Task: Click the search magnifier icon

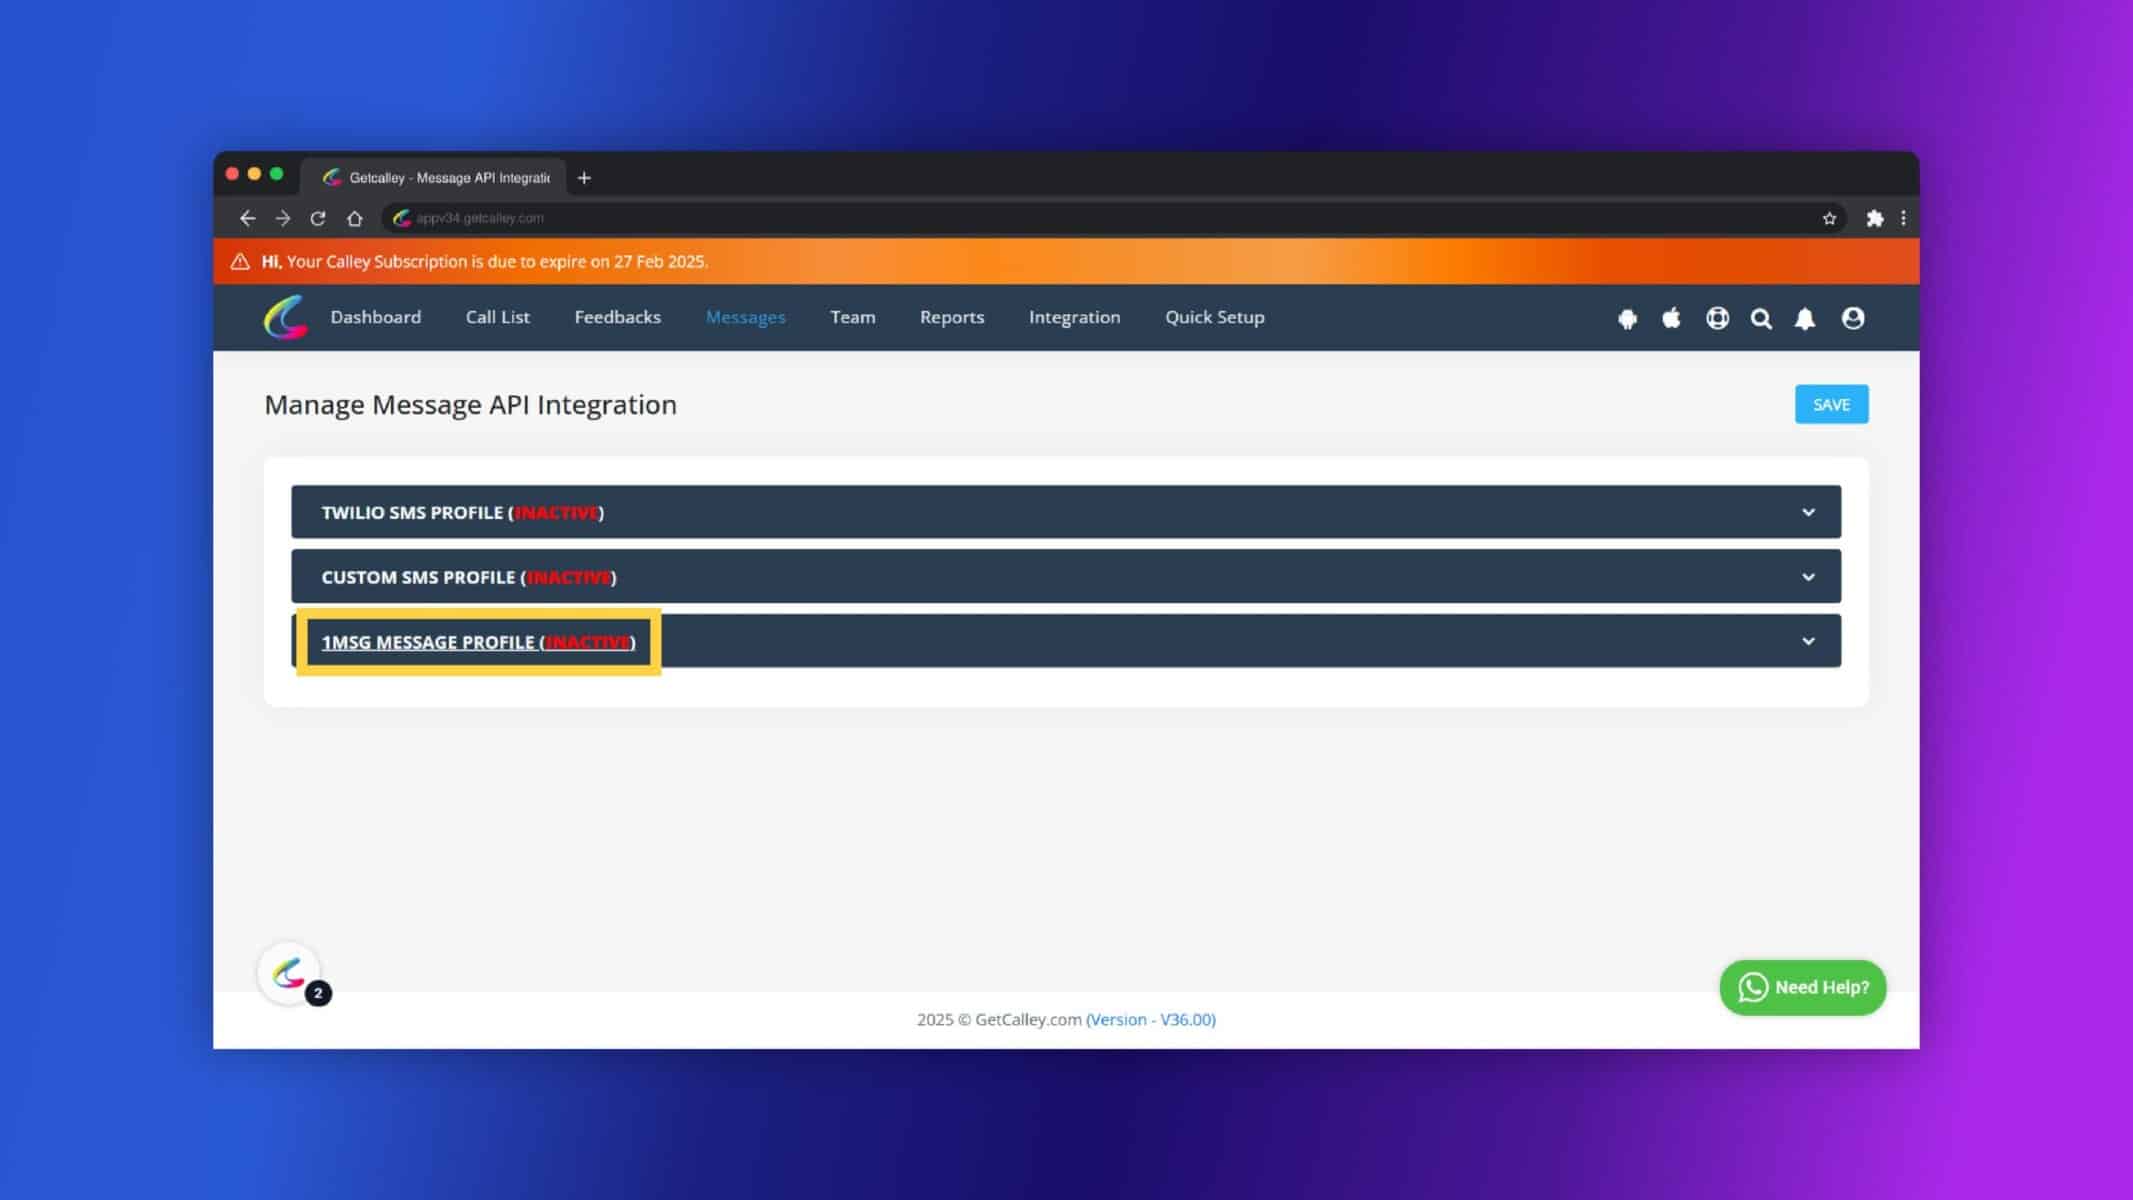Action: tap(1761, 318)
